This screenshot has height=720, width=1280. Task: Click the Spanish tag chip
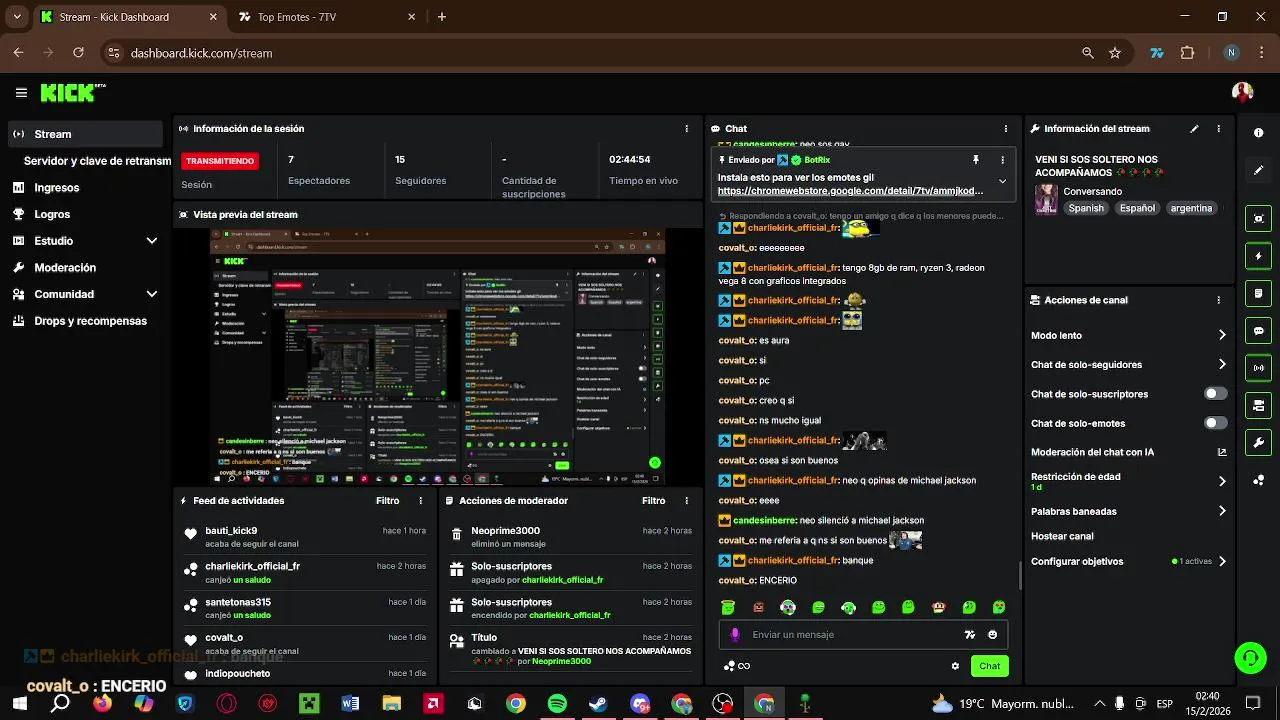click(1086, 208)
